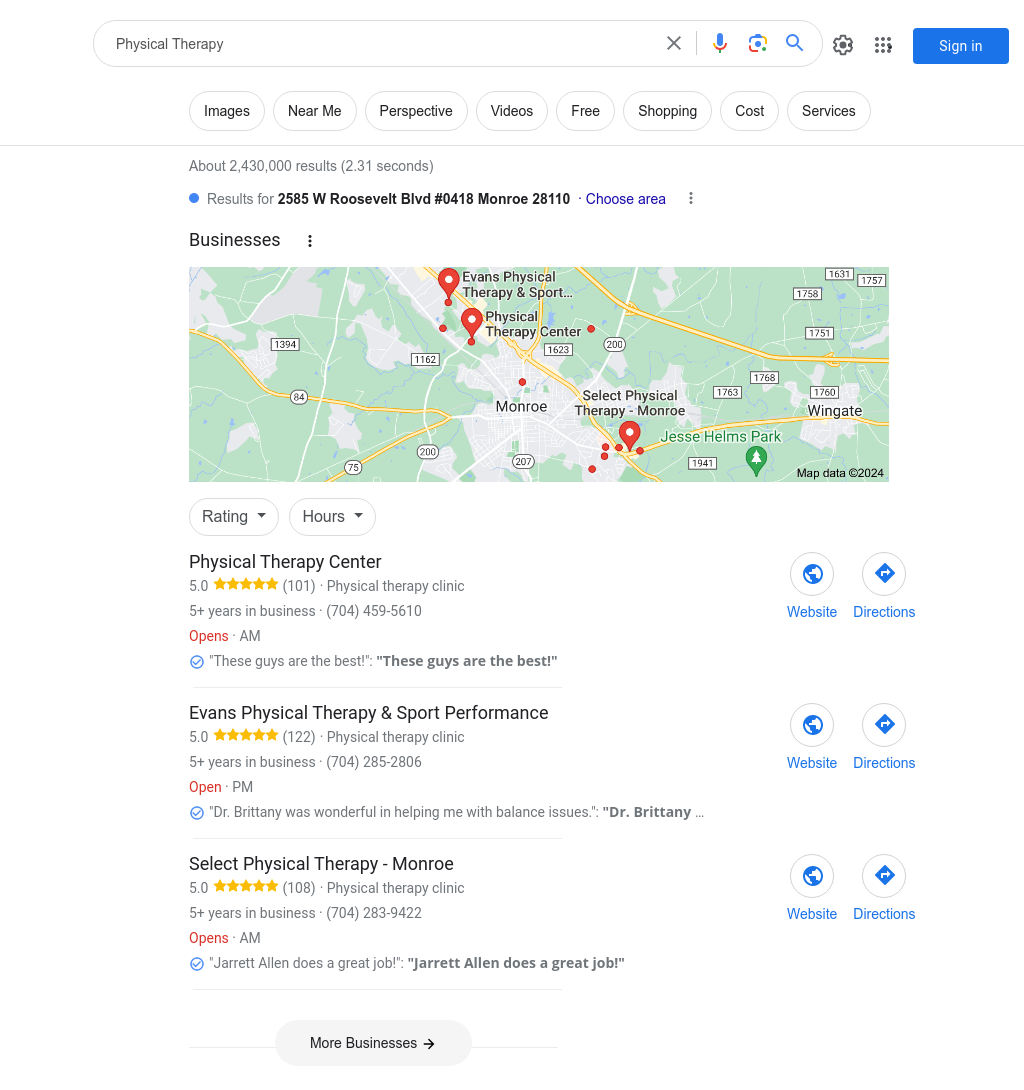Click the blue magnifier search icon

[x=795, y=43]
